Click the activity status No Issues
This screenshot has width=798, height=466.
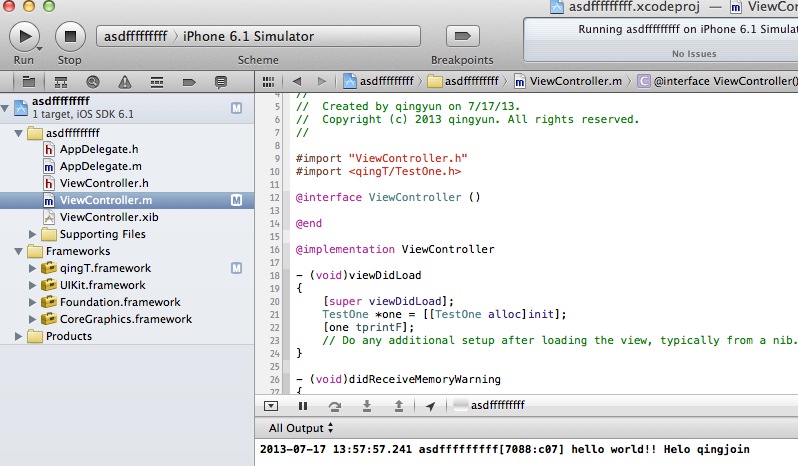point(694,54)
